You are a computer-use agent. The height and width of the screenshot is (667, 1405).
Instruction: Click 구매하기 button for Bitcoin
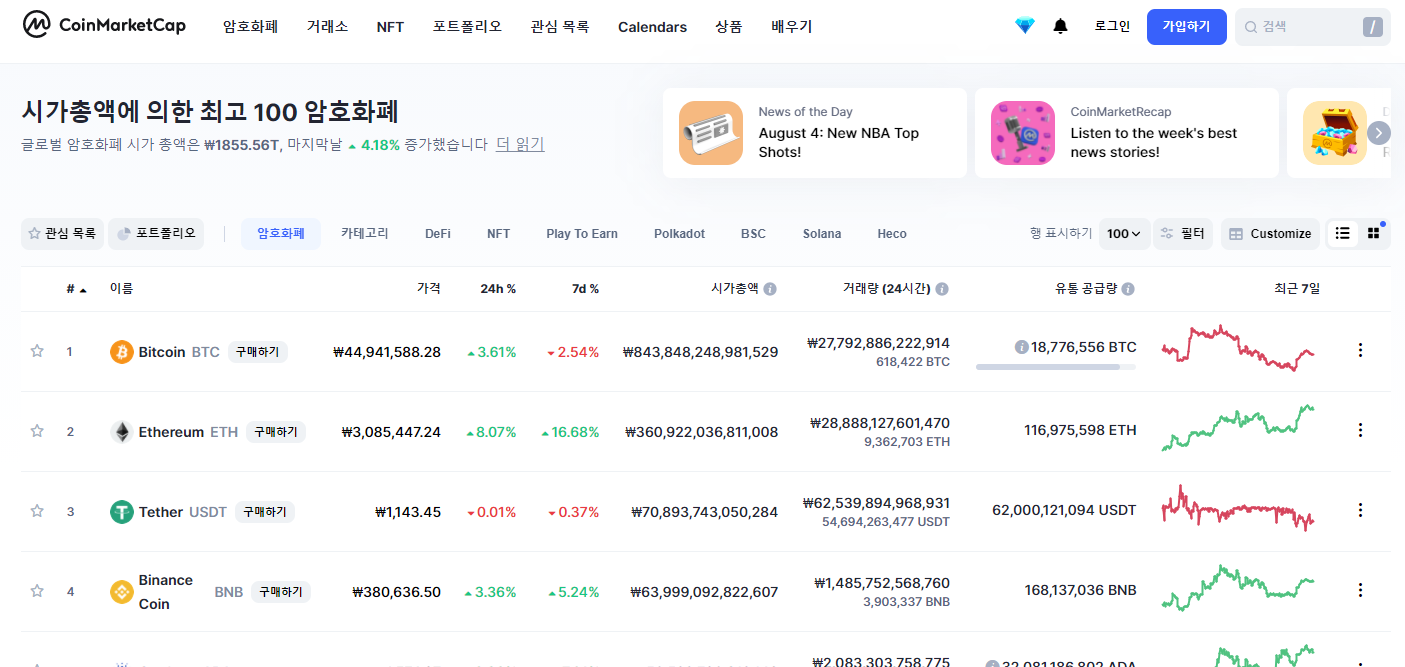pyautogui.click(x=258, y=352)
